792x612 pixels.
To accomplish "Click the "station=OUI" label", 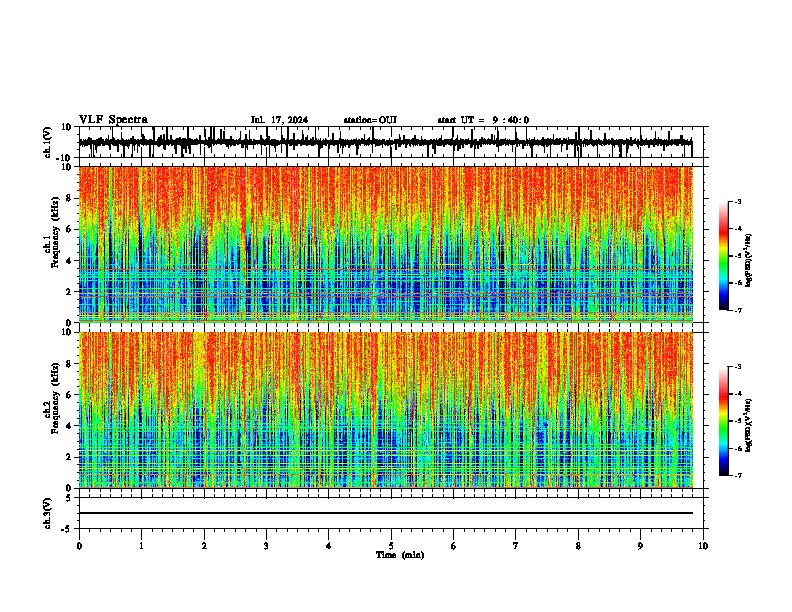I will (x=370, y=120).
